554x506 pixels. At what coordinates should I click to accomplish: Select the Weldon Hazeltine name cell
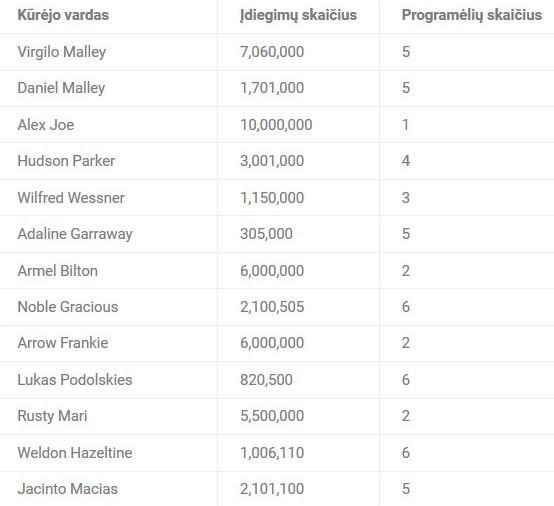pyautogui.click(x=75, y=453)
